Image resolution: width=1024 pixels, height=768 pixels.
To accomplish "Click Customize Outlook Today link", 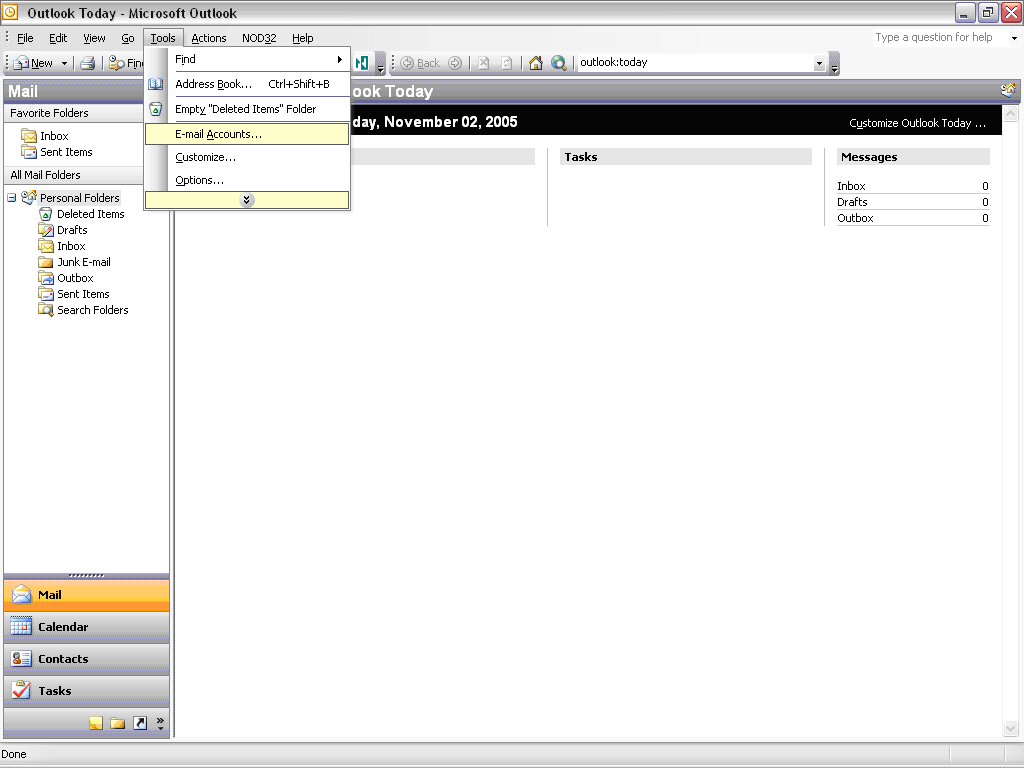I will point(917,123).
